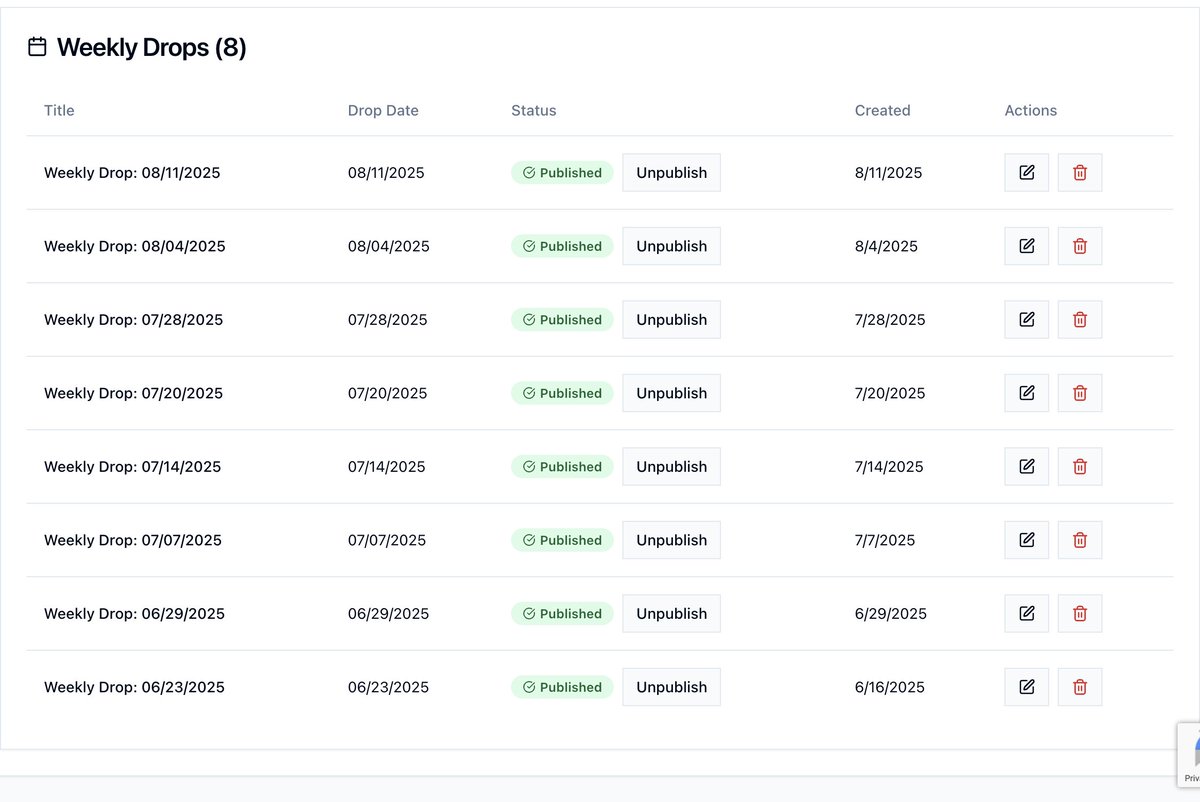Select the title 'Weekly Drop: 06/23/2025'
Viewport: 1200px width, 802px height.
(135, 687)
